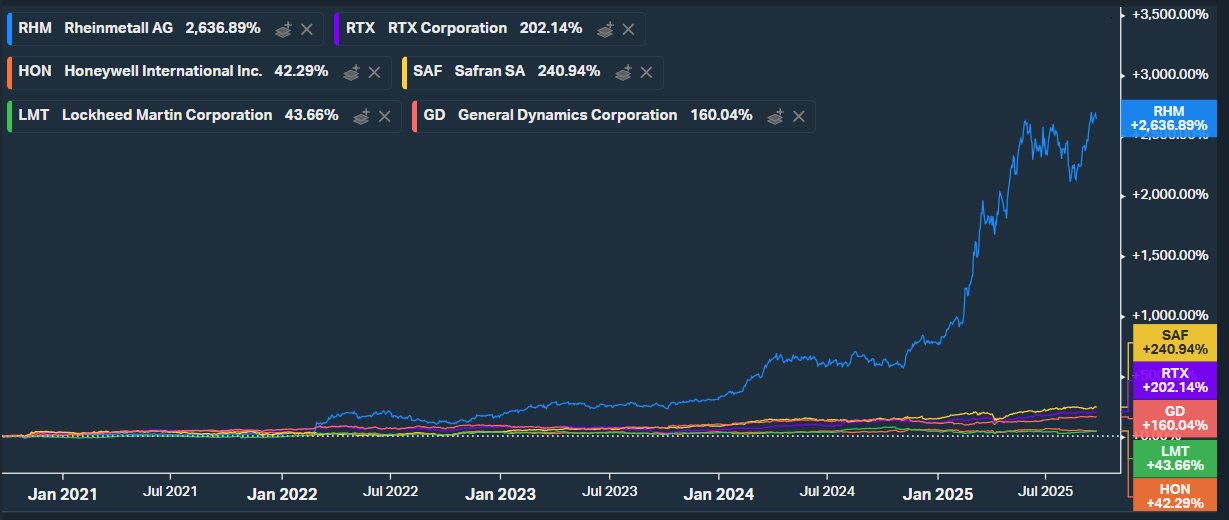The image size is (1229, 520).
Task: Click the add-layer icon next to Lockheed Martin
Action: click(361, 116)
